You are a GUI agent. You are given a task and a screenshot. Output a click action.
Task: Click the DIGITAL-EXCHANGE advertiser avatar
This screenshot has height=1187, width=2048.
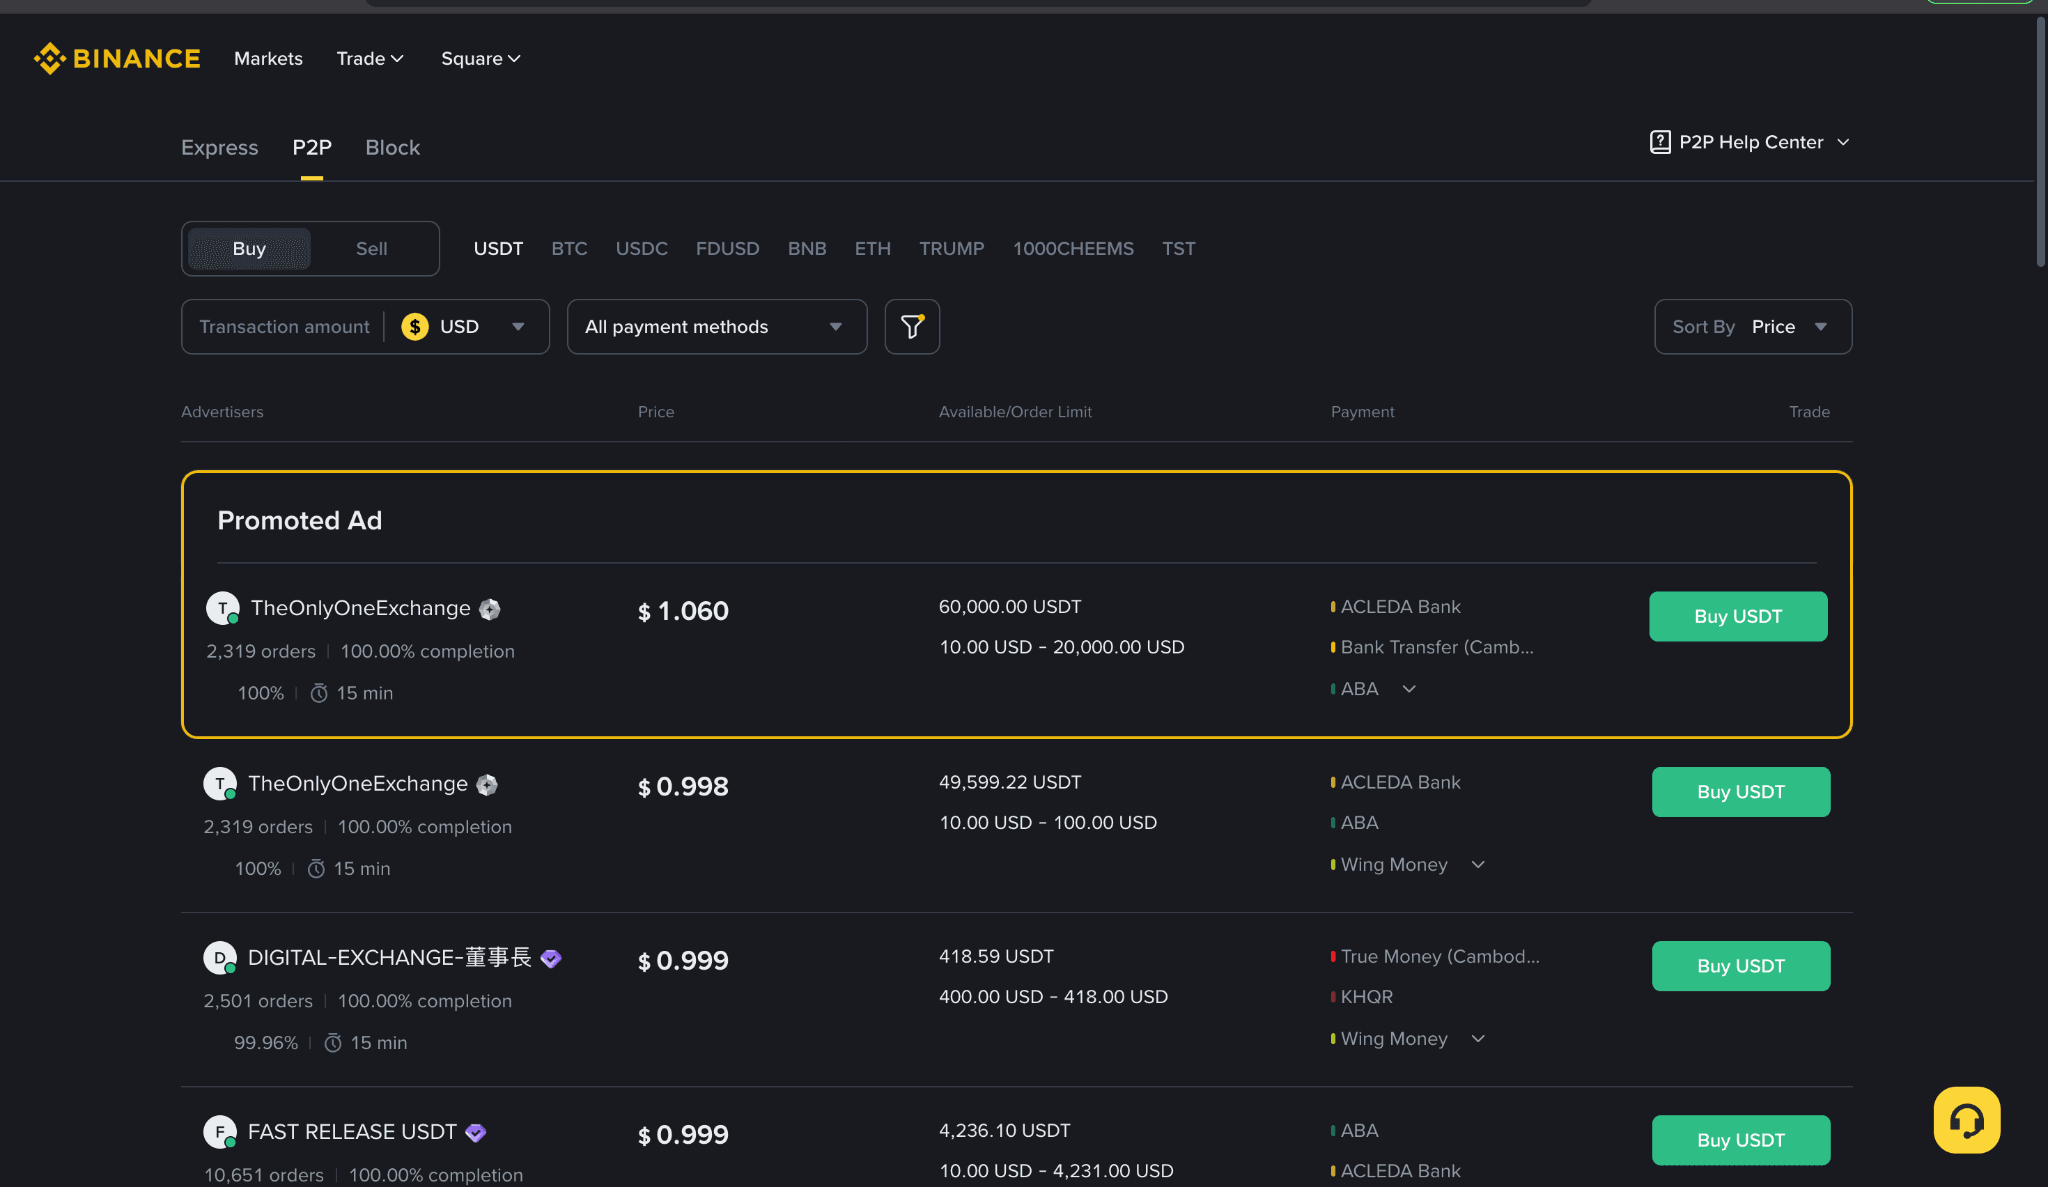[x=220, y=958]
